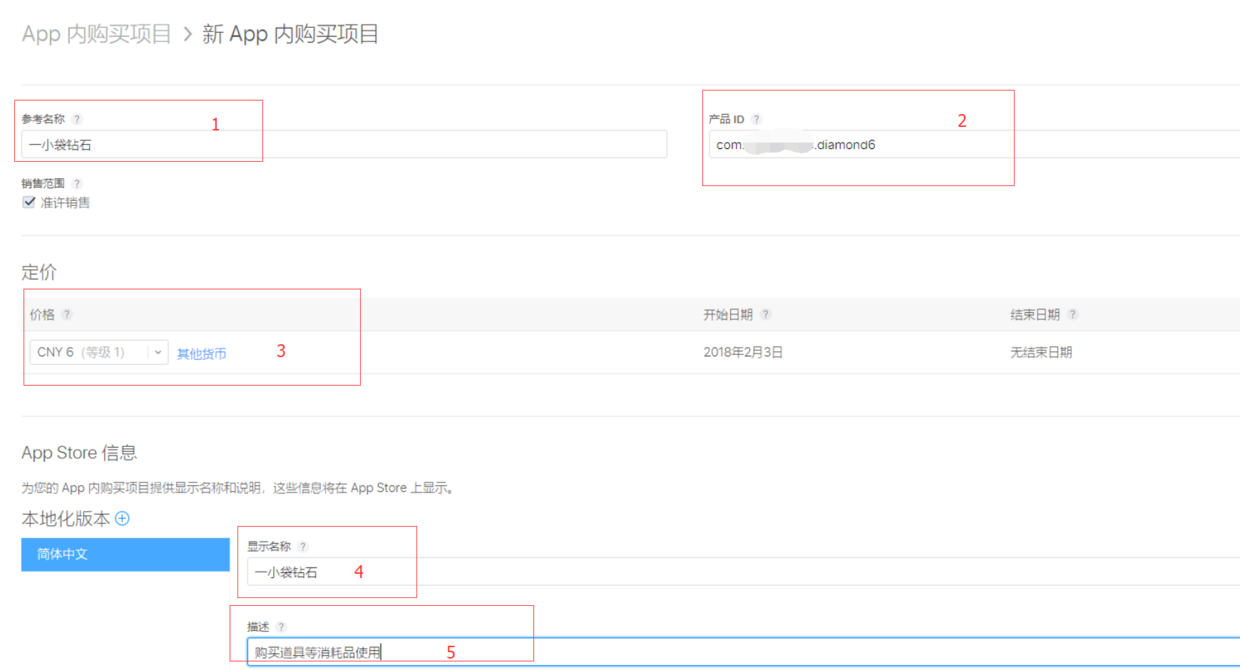Screen dimensions: 1240x670
Task: Click inside the 参考名称 input containing 一小袋钻石
Action: coord(200,144)
